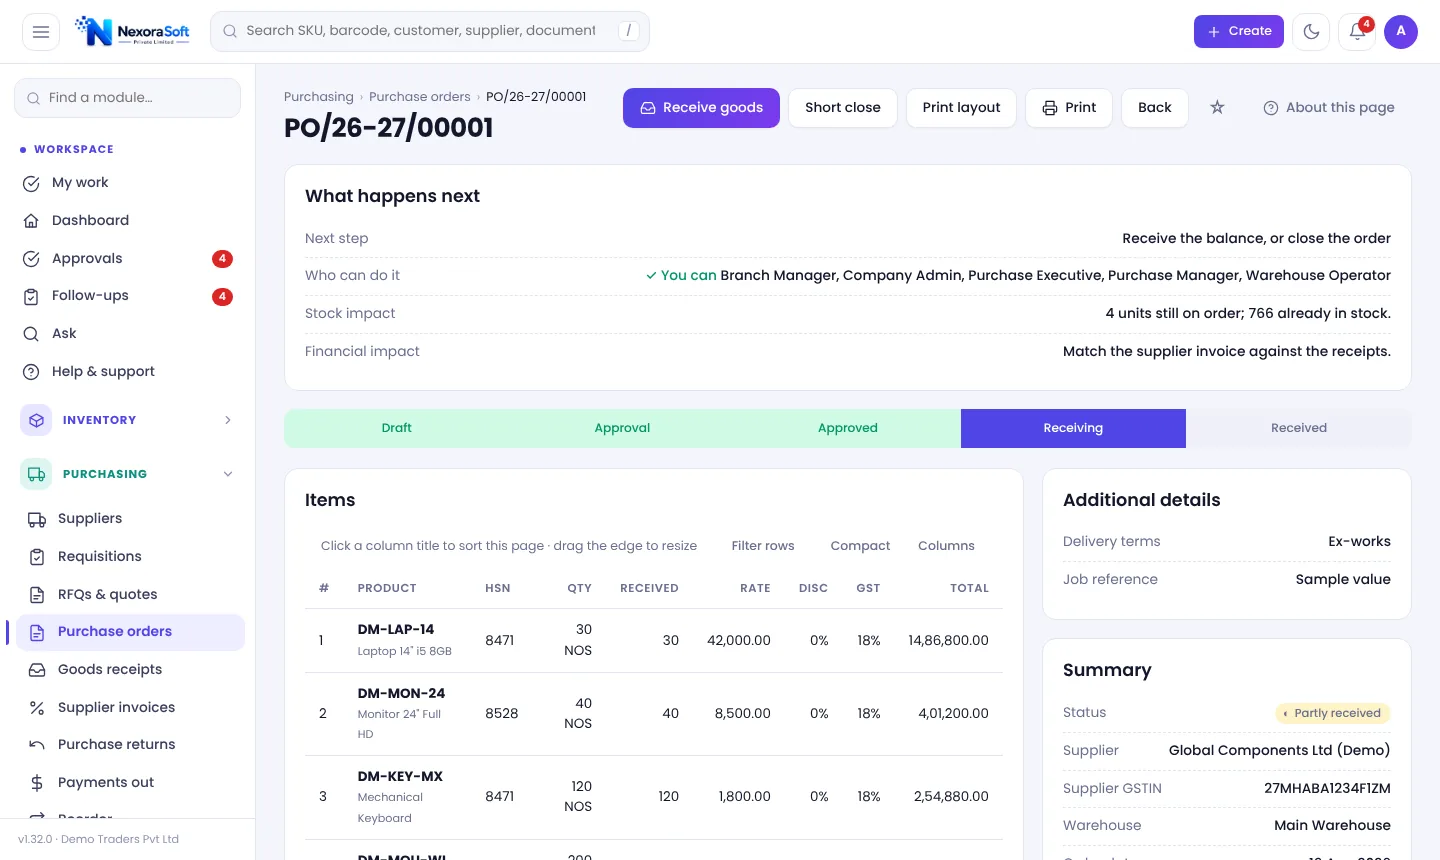The height and width of the screenshot is (860, 1440).
Task: Toggle Compact table view
Action: coord(860,546)
